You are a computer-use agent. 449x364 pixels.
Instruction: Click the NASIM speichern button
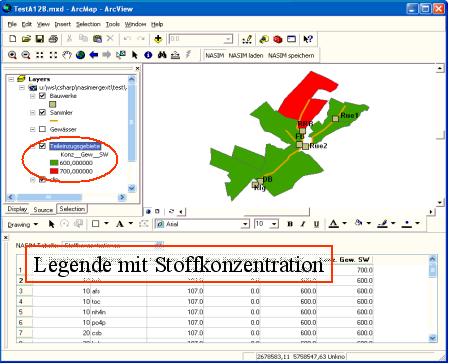pos(291,55)
